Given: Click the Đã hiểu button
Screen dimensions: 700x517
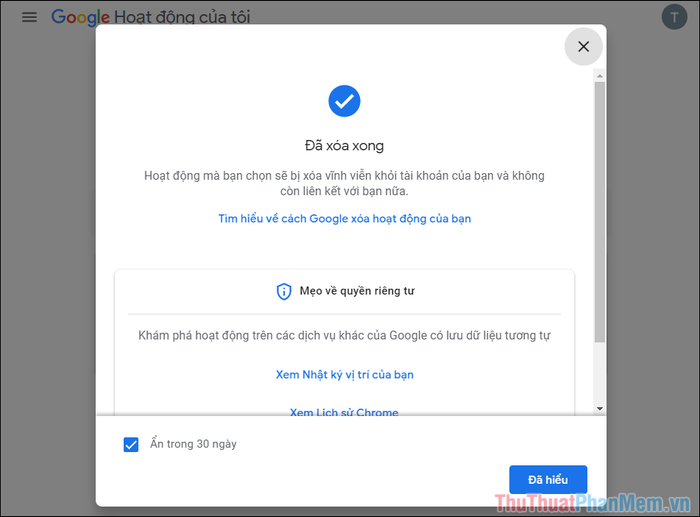Looking at the screenshot, I should pos(548,479).
